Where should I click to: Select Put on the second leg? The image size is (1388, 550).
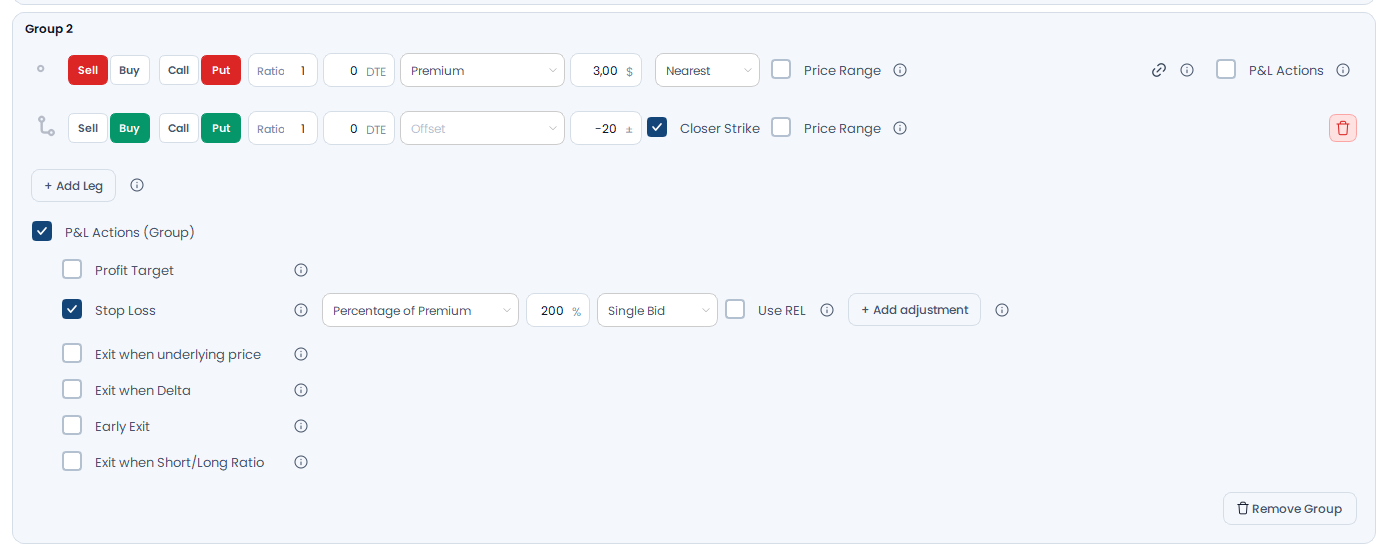click(221, 128)
